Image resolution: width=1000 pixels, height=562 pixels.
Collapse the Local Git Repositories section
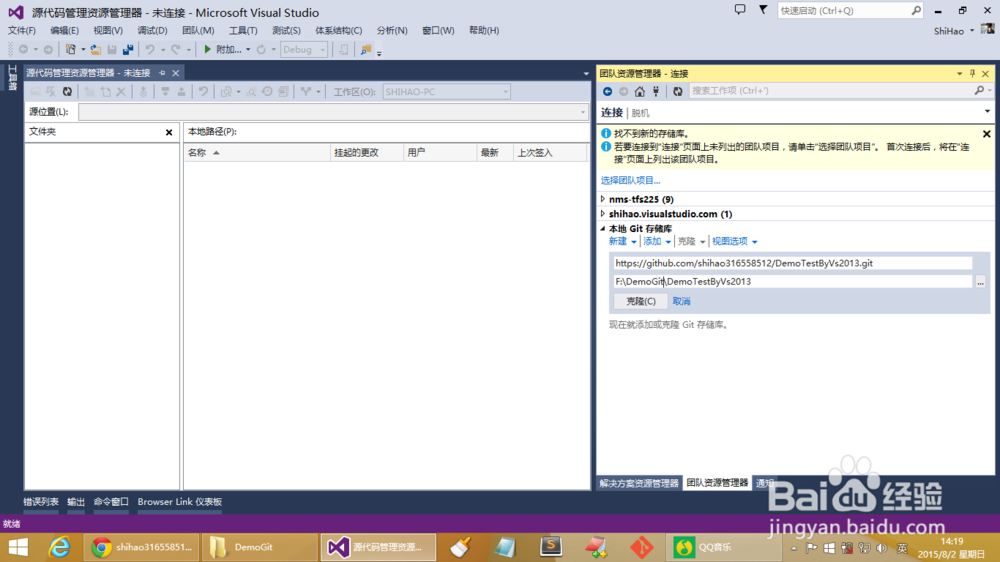(603, 228)
